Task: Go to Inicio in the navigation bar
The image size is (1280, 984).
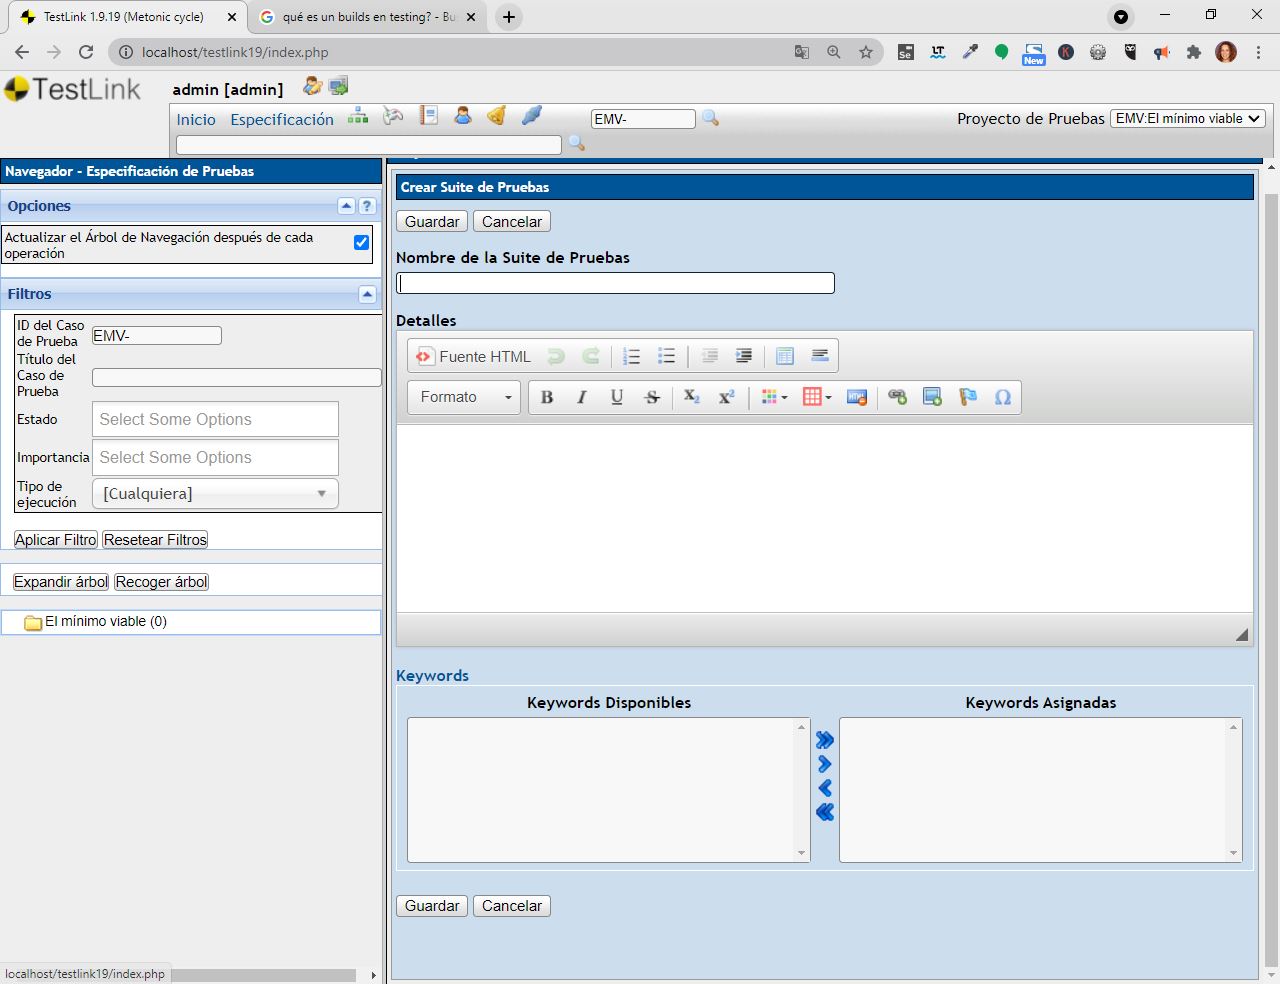Action: [x=196, y=119]
